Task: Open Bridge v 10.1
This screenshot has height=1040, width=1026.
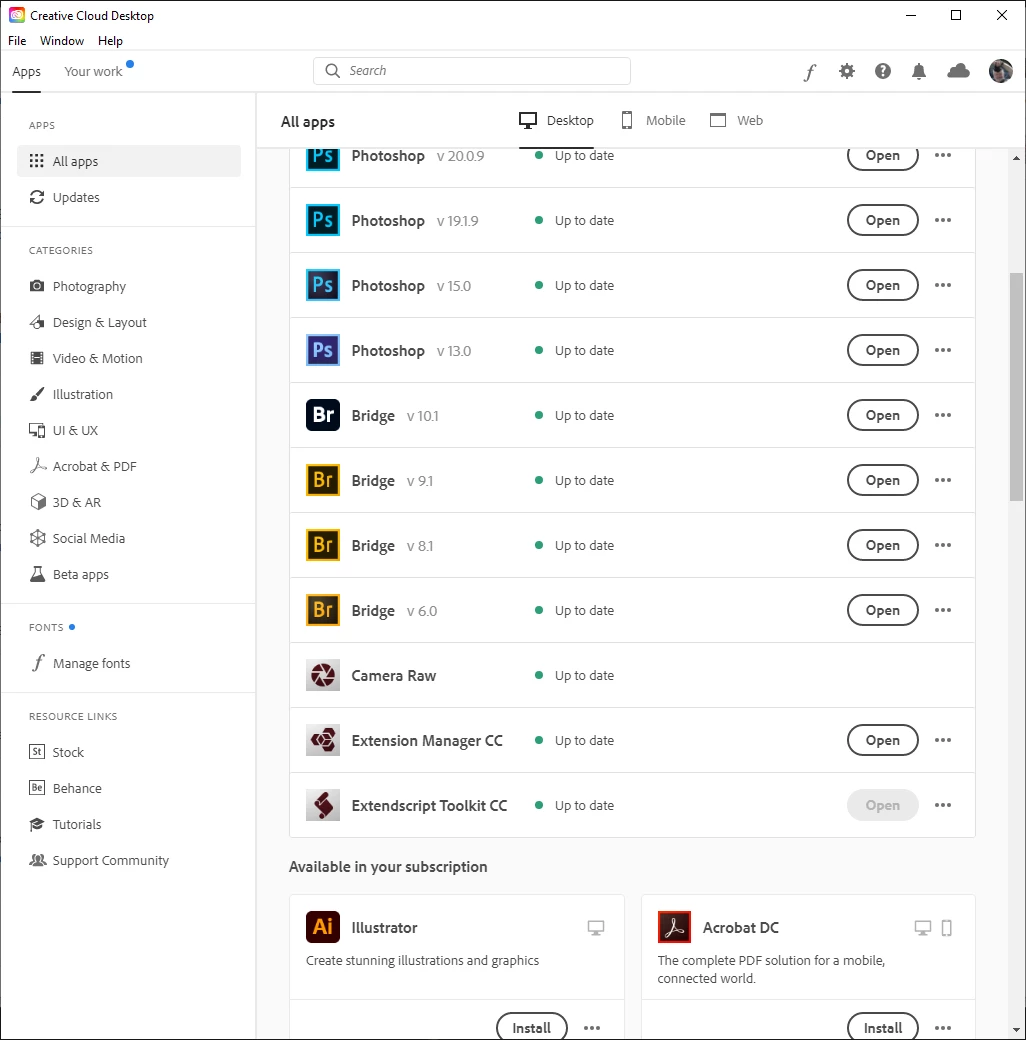Action: [883, 415]
